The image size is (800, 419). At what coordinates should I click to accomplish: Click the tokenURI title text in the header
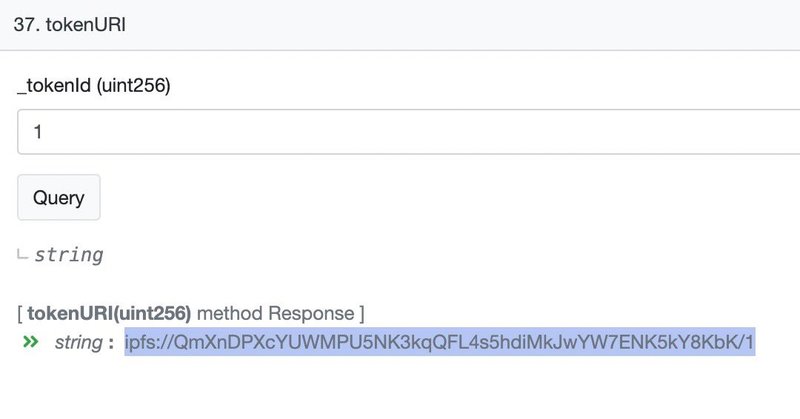pyautogui.click(x=86, y=24)
